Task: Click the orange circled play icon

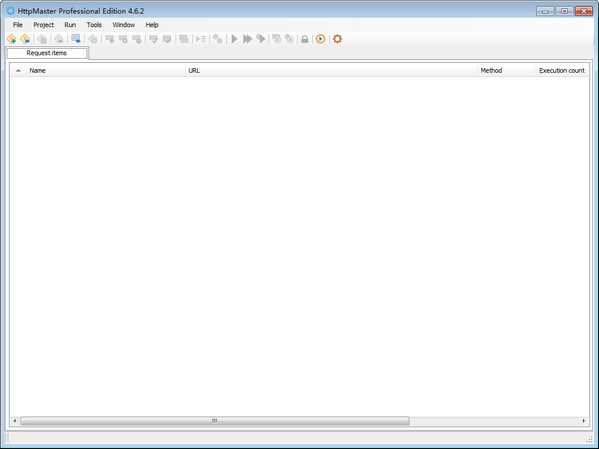Action: [321, 39]
